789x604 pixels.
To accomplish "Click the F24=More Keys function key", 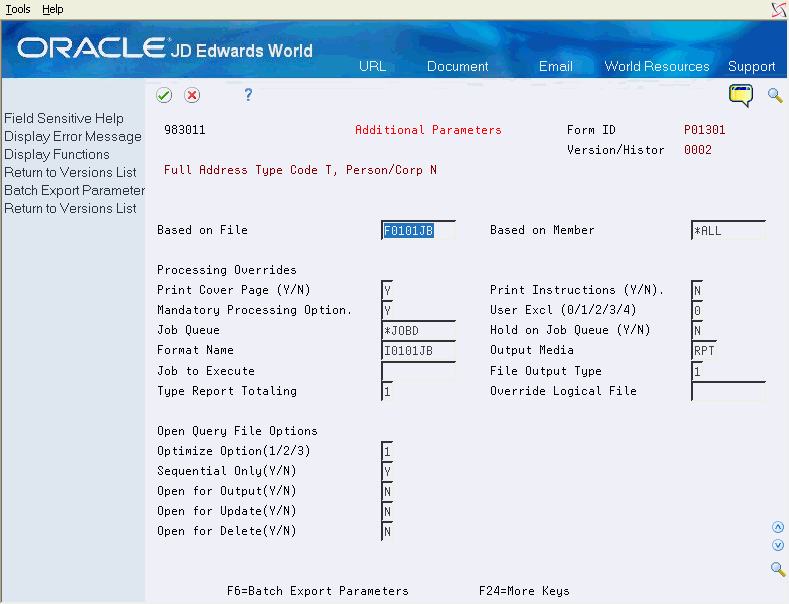I will click(x=524, y=591).
